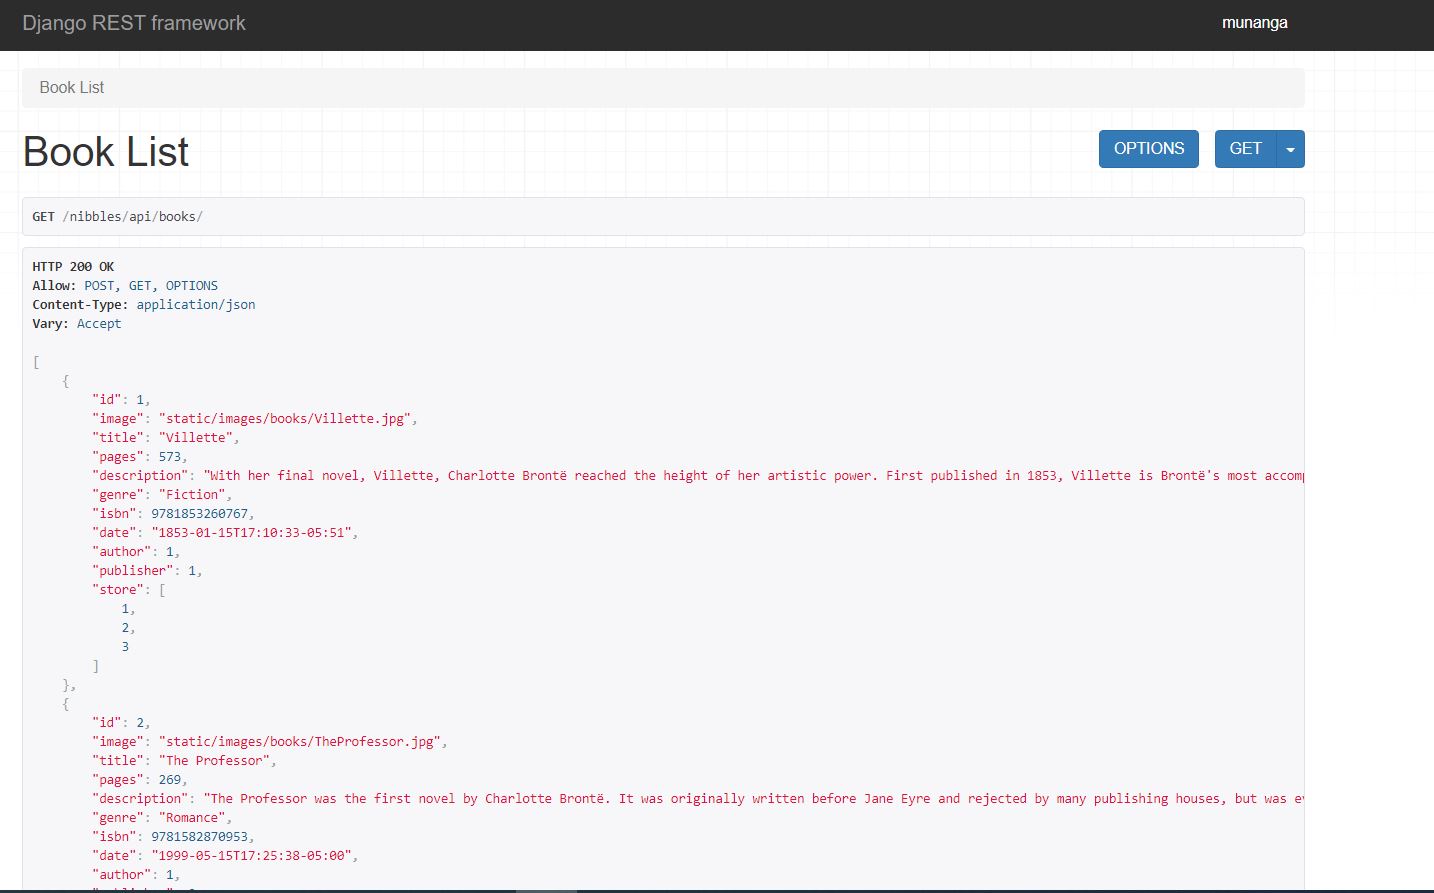
Task: Open the Django REST framework brand link
Action: point(134,23)
